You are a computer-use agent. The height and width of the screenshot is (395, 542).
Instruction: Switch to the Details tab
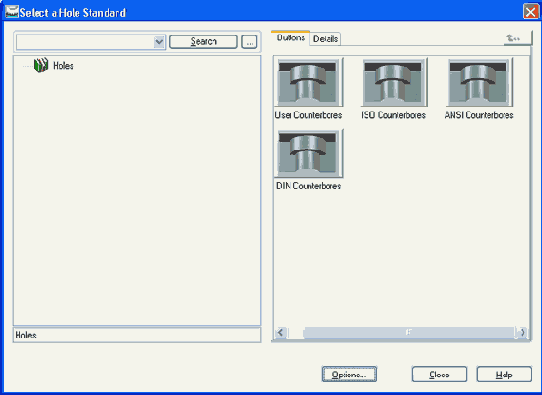click(x=325, y=39)
